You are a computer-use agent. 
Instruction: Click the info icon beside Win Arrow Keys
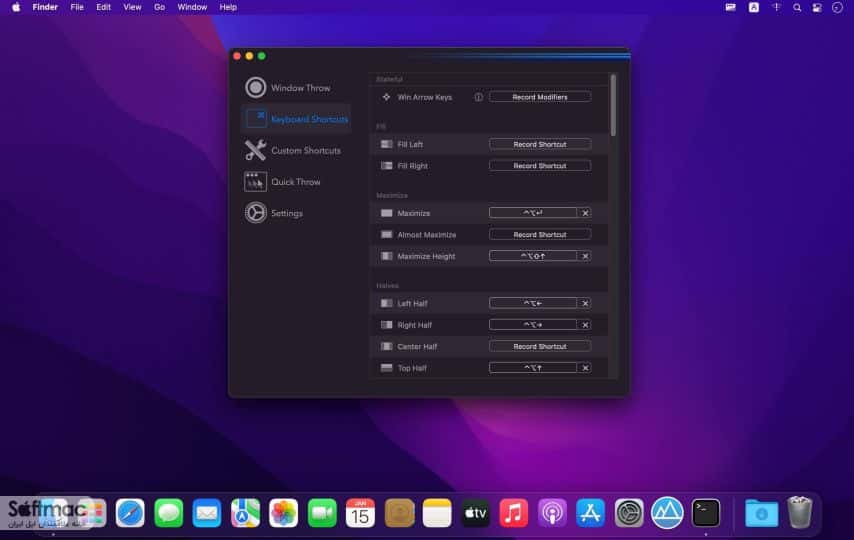[x=478, y=97]
